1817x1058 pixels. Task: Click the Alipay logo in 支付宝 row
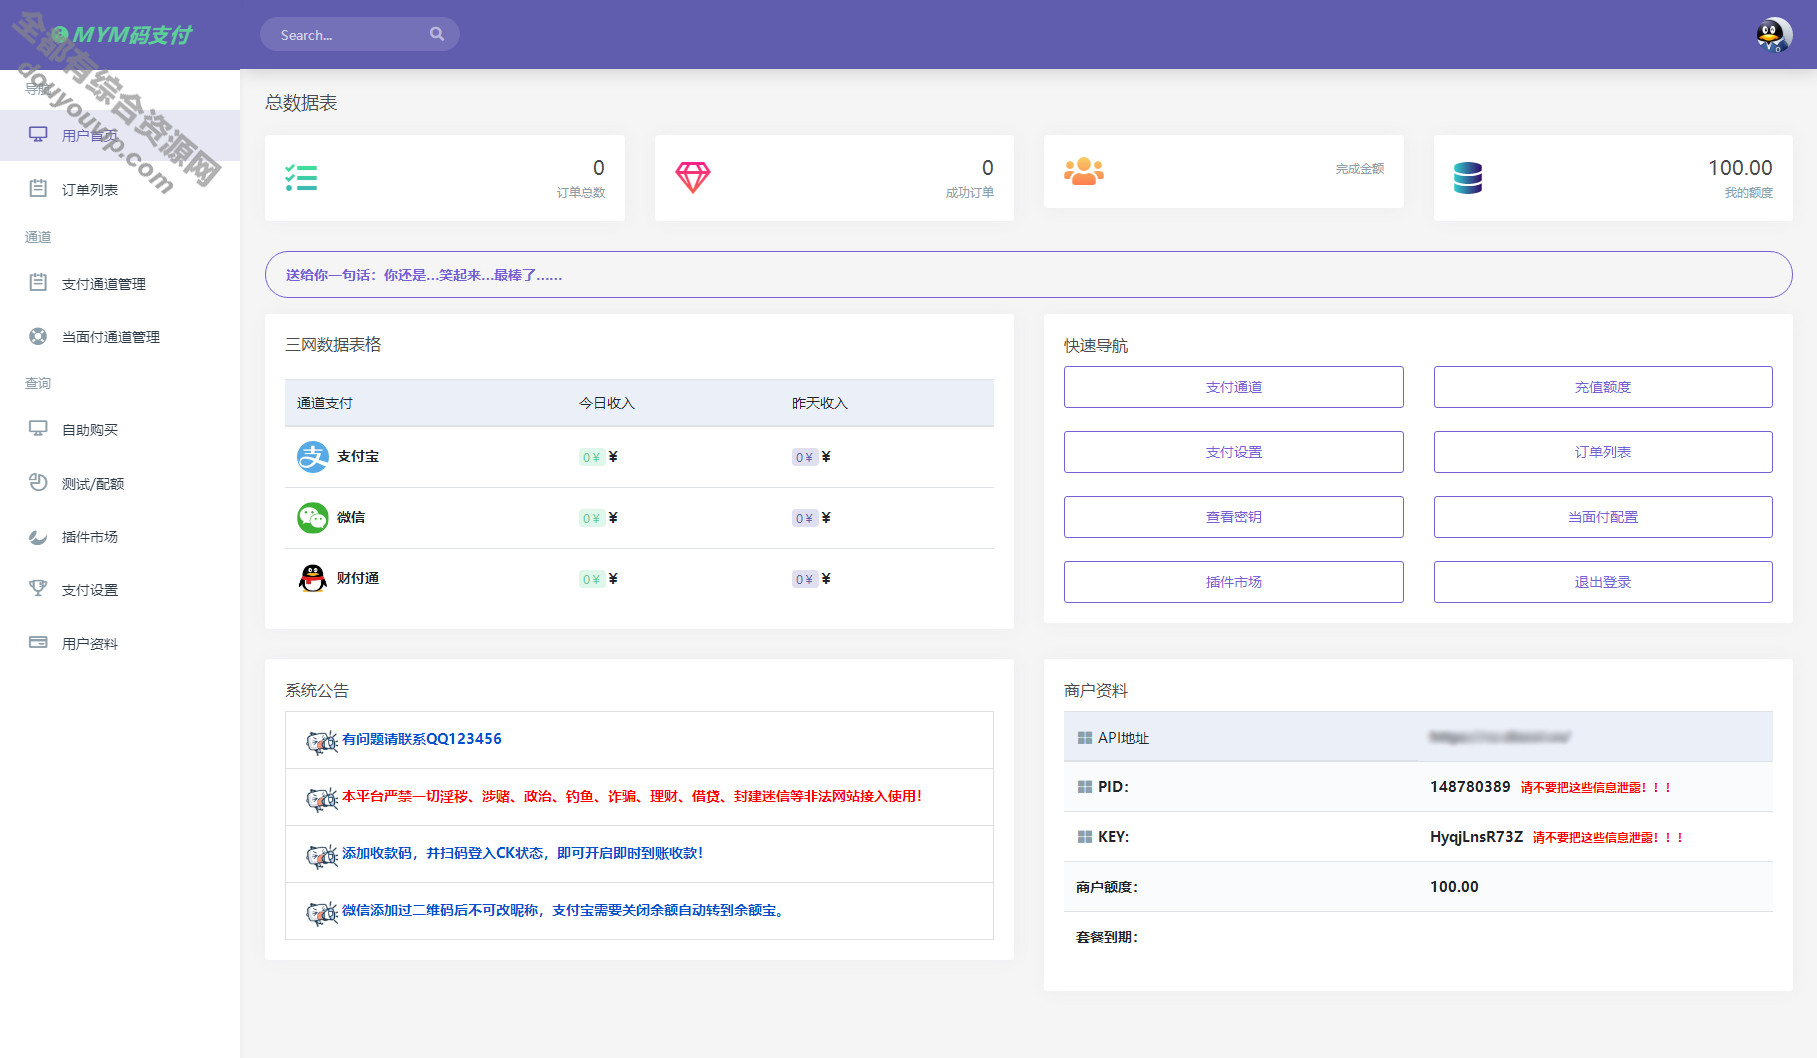(x=313, y=457)
